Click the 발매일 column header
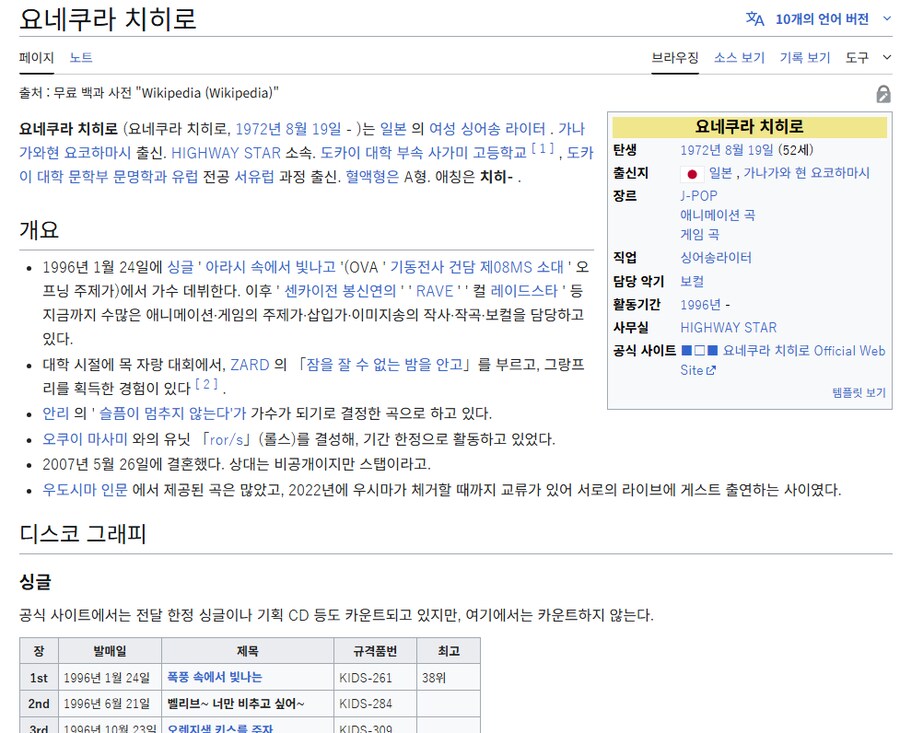 click(110, 651)
